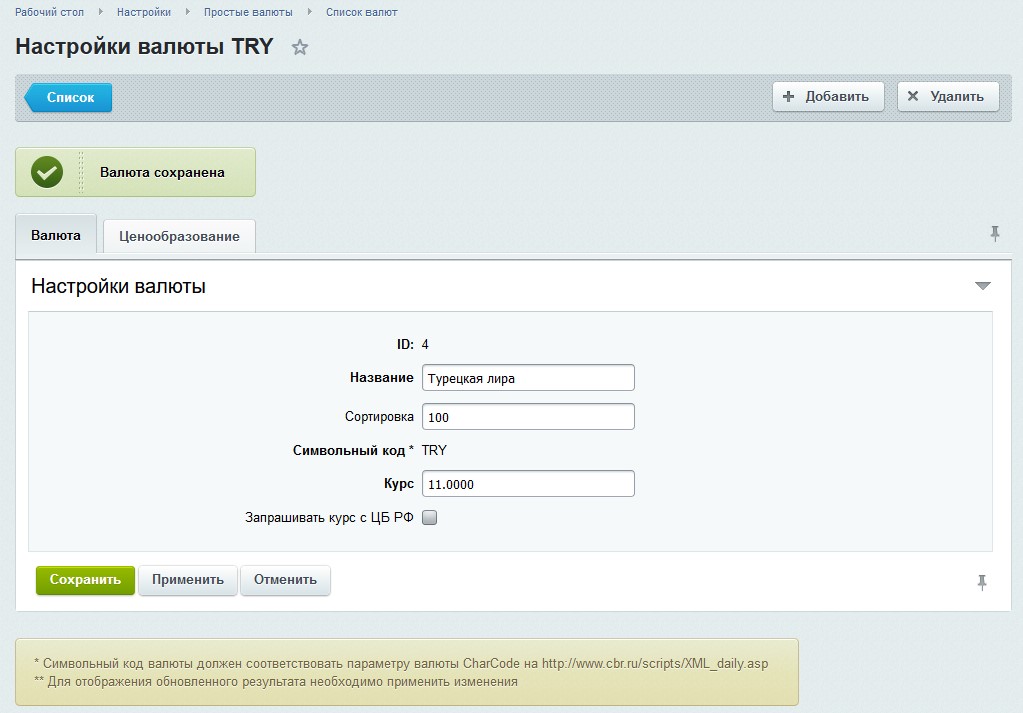Click the 'Отменить' button
Screen dimensions: 1023x713
click(285, 580)
